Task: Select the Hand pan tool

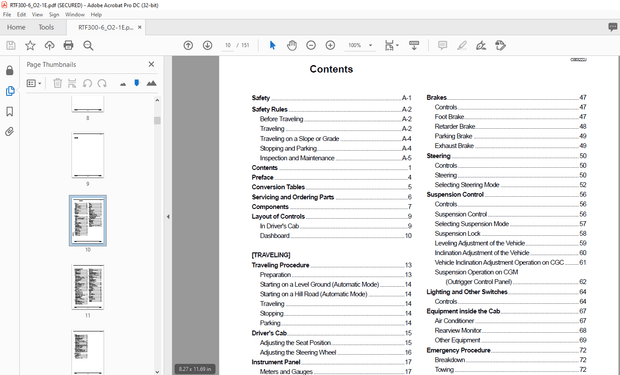Action: (292, 45)
